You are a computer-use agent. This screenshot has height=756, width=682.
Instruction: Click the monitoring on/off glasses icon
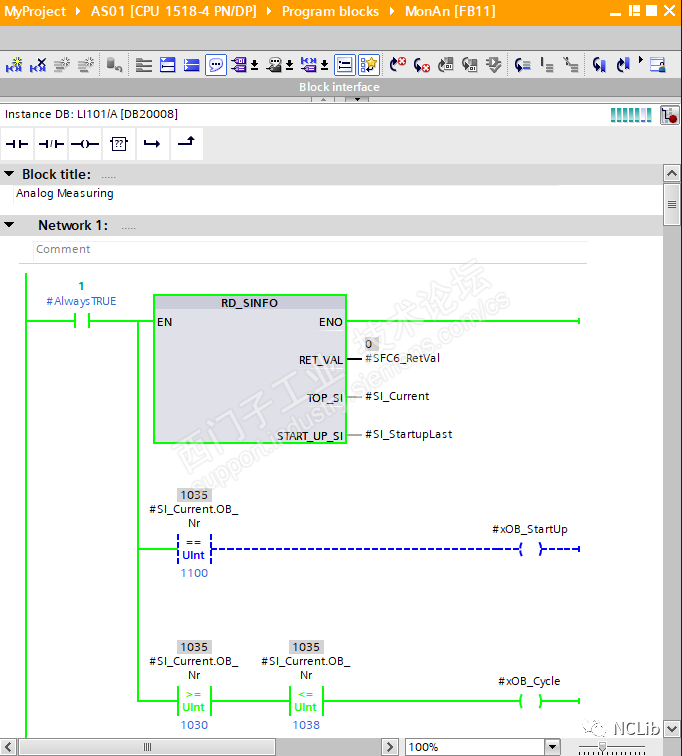[657, 65]
